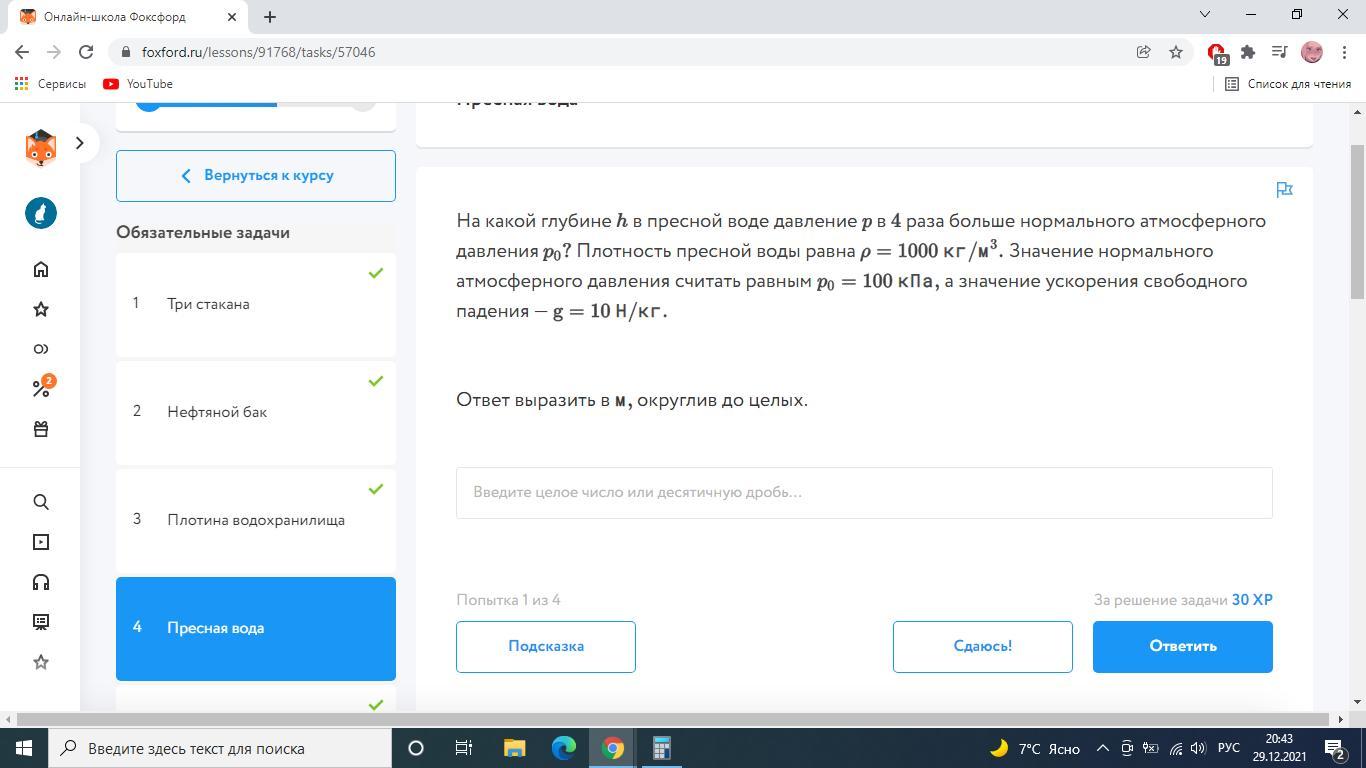Image resolution: width=1366 pixels, height=768 pixels.
Task: Show hidden system tray icons
Action: [x=1102, y=748]
